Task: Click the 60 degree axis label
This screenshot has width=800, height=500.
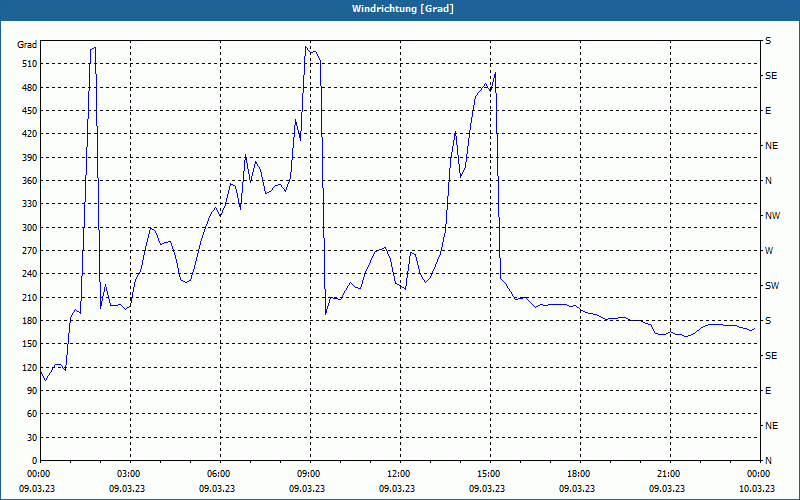Action: (32, 414)
